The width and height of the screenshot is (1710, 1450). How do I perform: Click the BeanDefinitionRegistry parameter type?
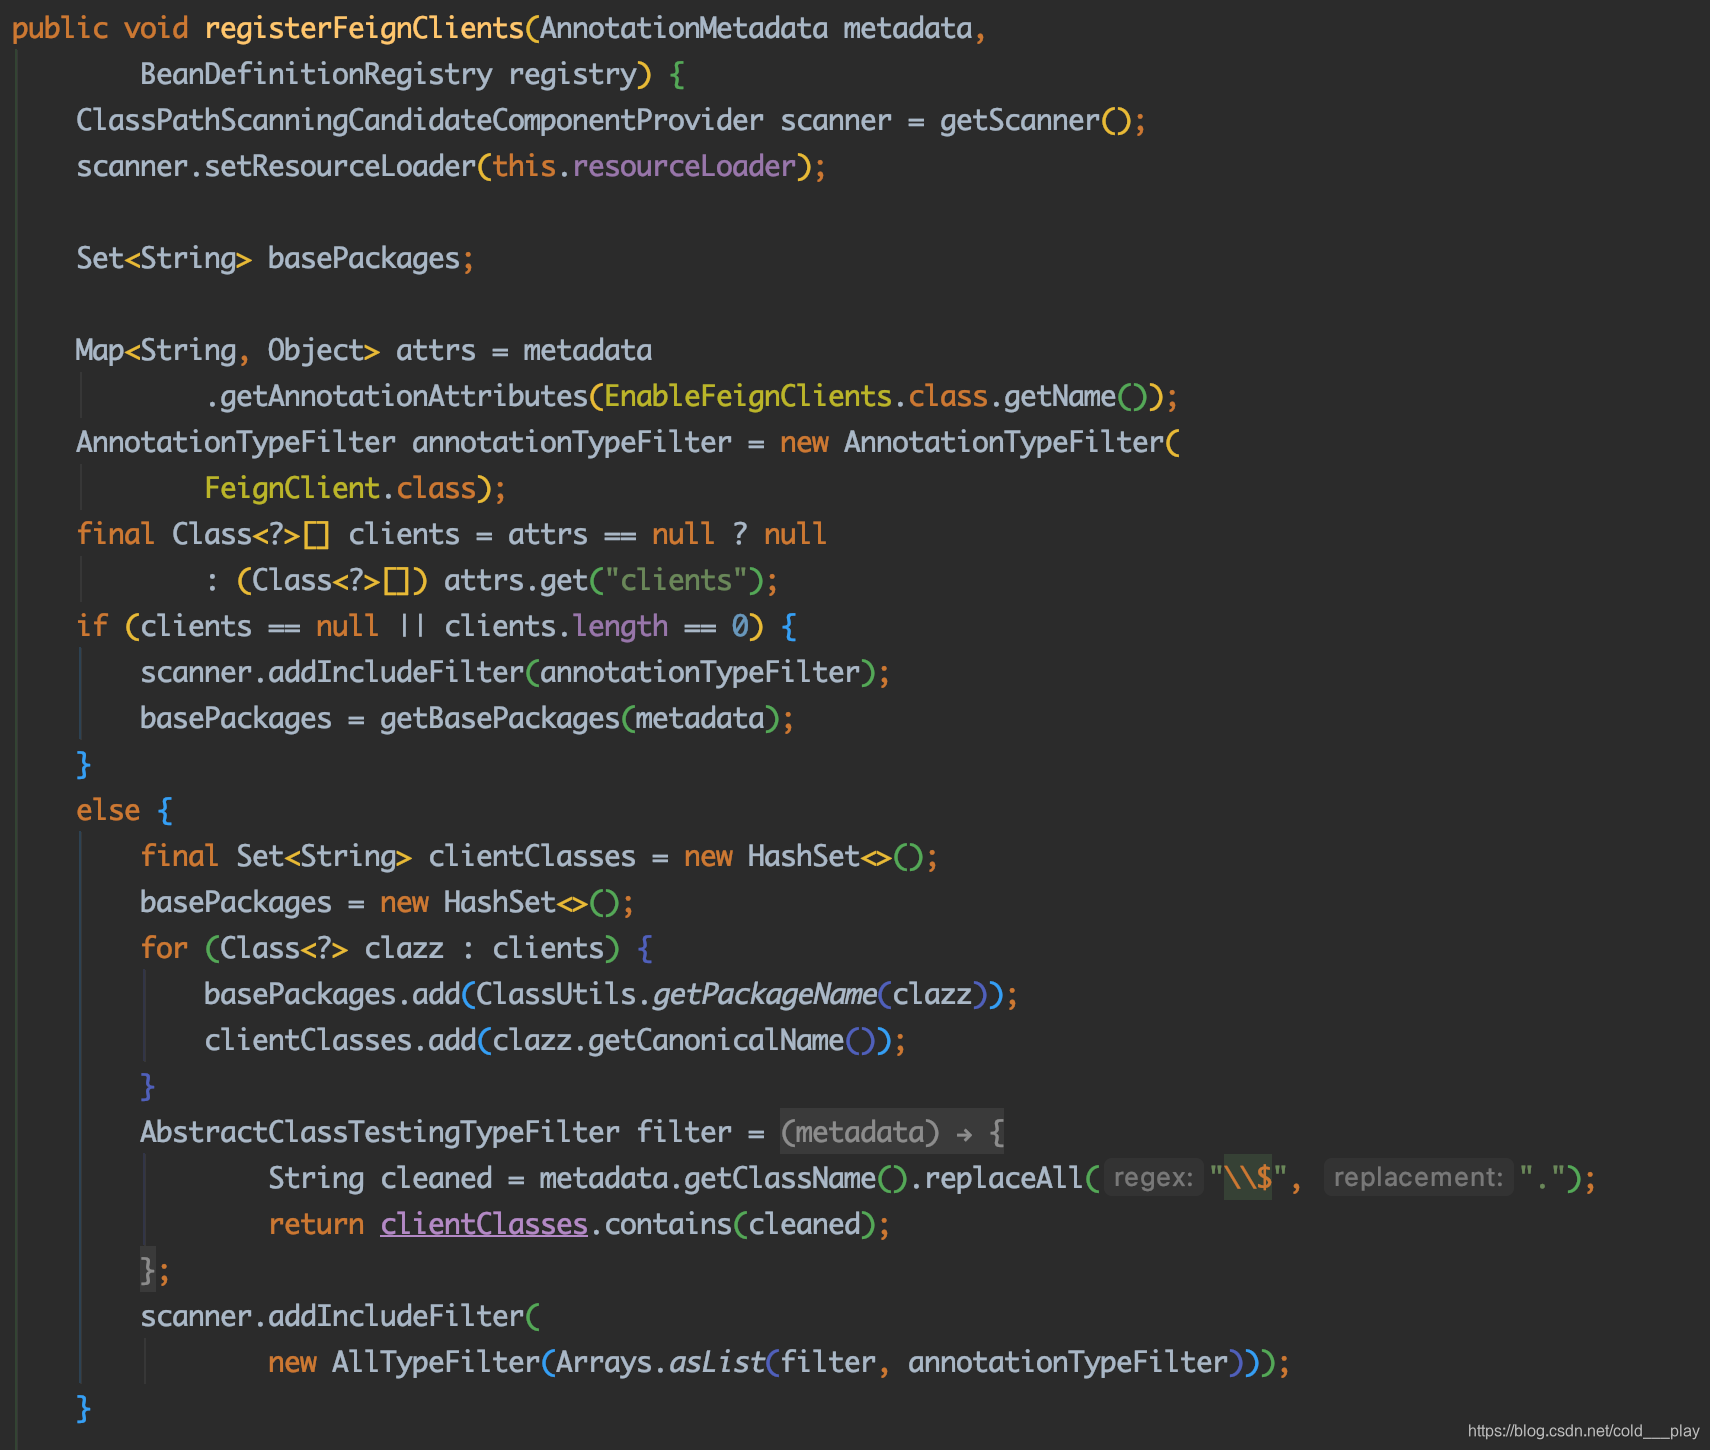coord(316,74)
